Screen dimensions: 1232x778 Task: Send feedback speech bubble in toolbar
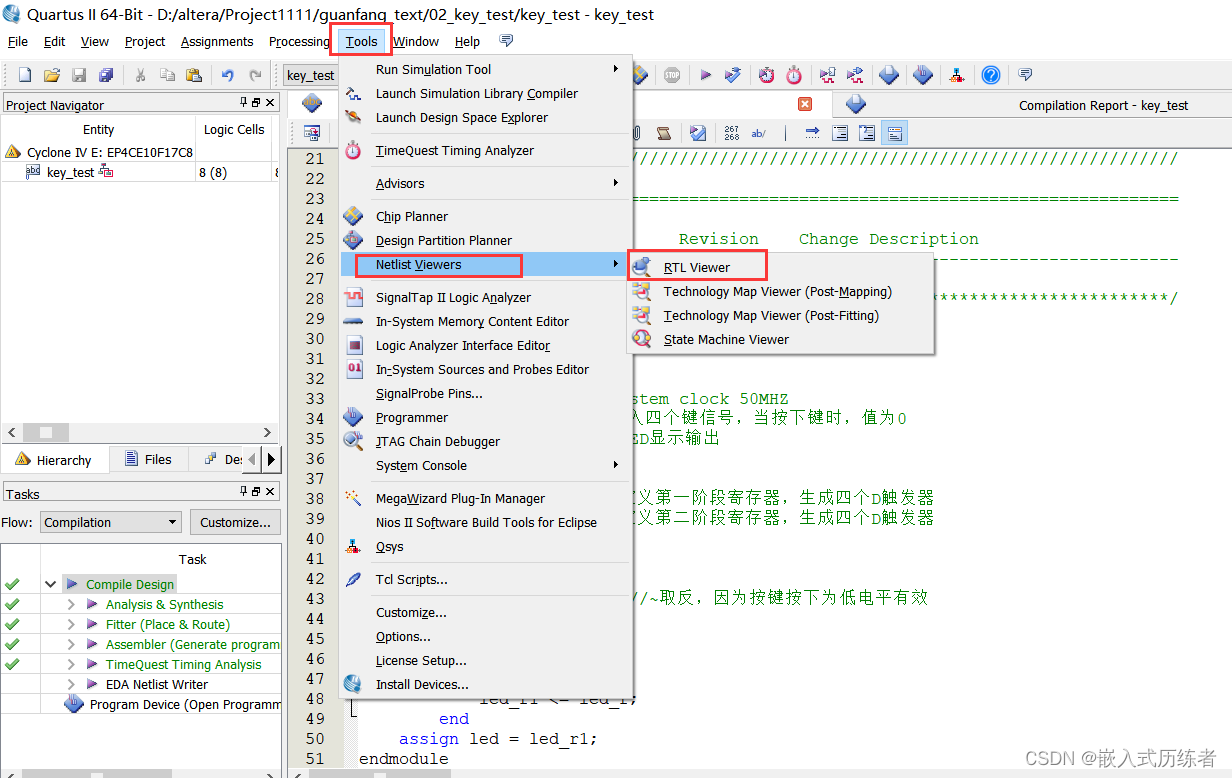[x=1025, y=75]
